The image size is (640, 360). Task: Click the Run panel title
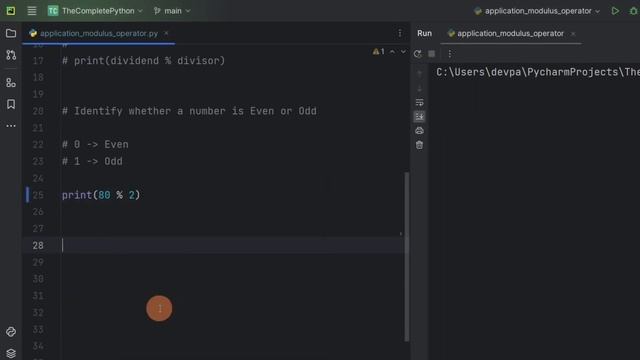pos(424,33)
